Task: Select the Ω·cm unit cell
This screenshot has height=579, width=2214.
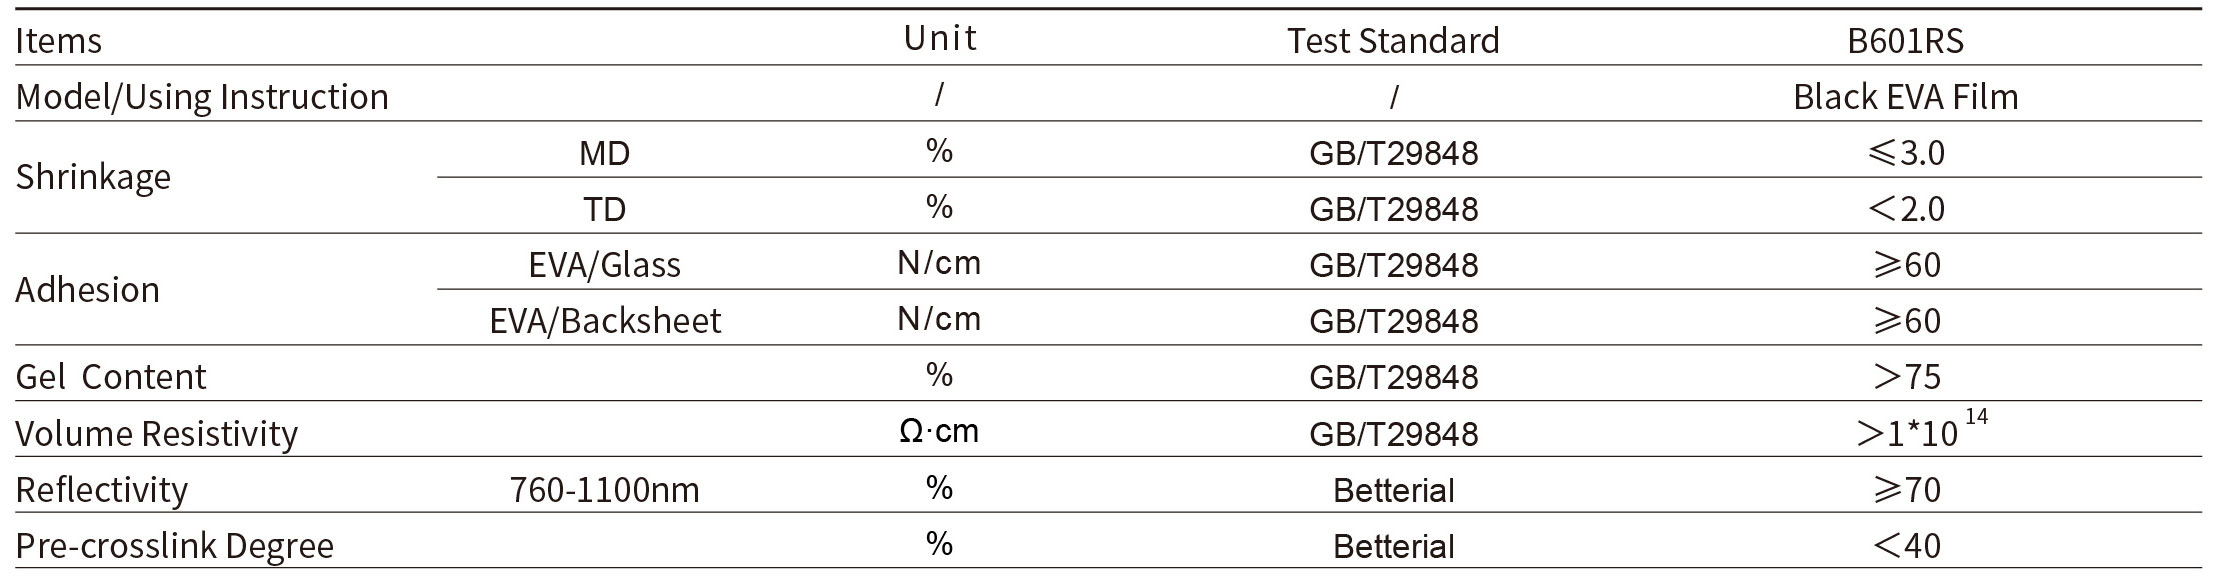Action: [939, 431]
